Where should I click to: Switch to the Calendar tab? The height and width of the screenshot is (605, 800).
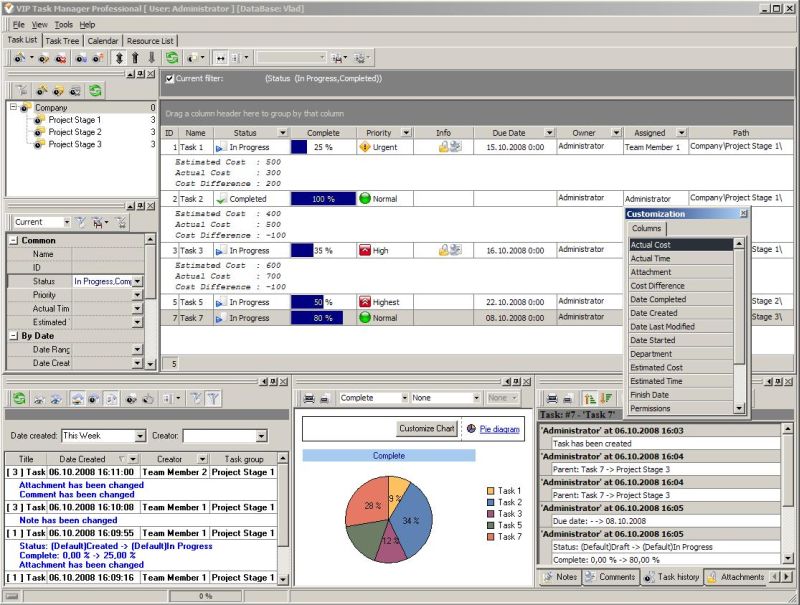(103, 41)
